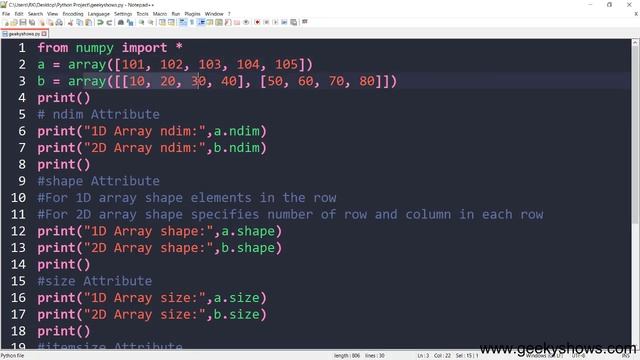
Task: Open the Run menu
Action: tap(176, 14)
